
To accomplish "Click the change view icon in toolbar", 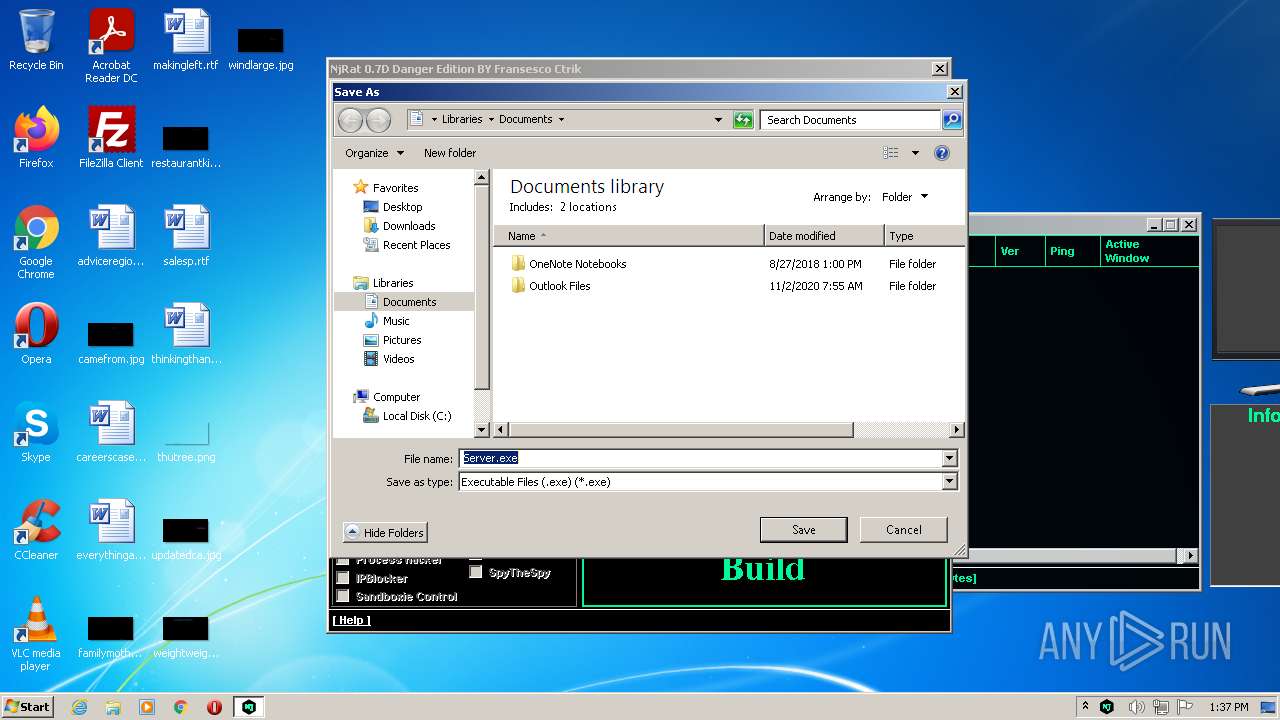I will coord(891,153).
